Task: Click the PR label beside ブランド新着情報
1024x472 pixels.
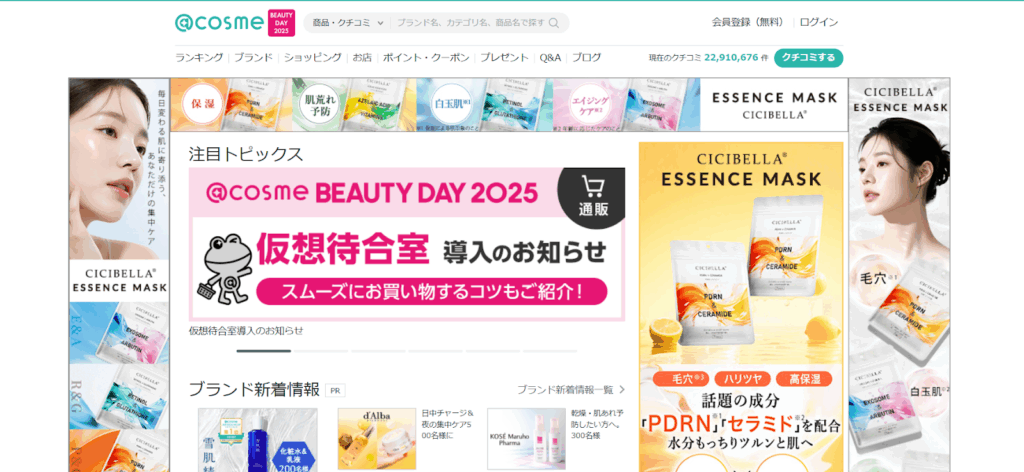Action: pyautogui.click(x=335, y=390)
